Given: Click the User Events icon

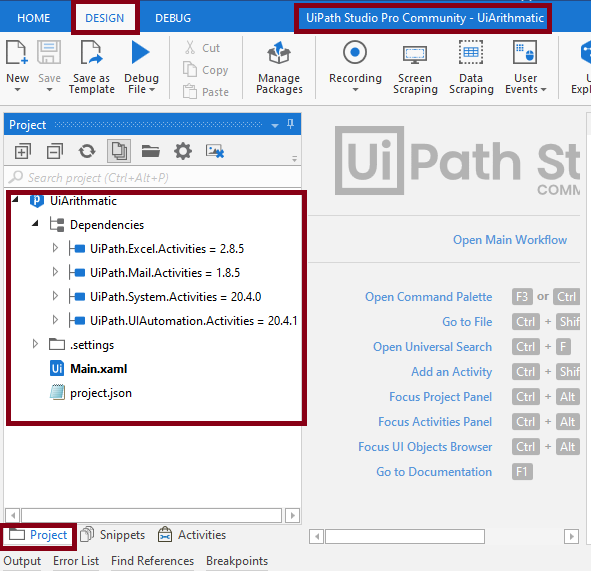Looking at the screenshot, I should click(x=525, y=52).
